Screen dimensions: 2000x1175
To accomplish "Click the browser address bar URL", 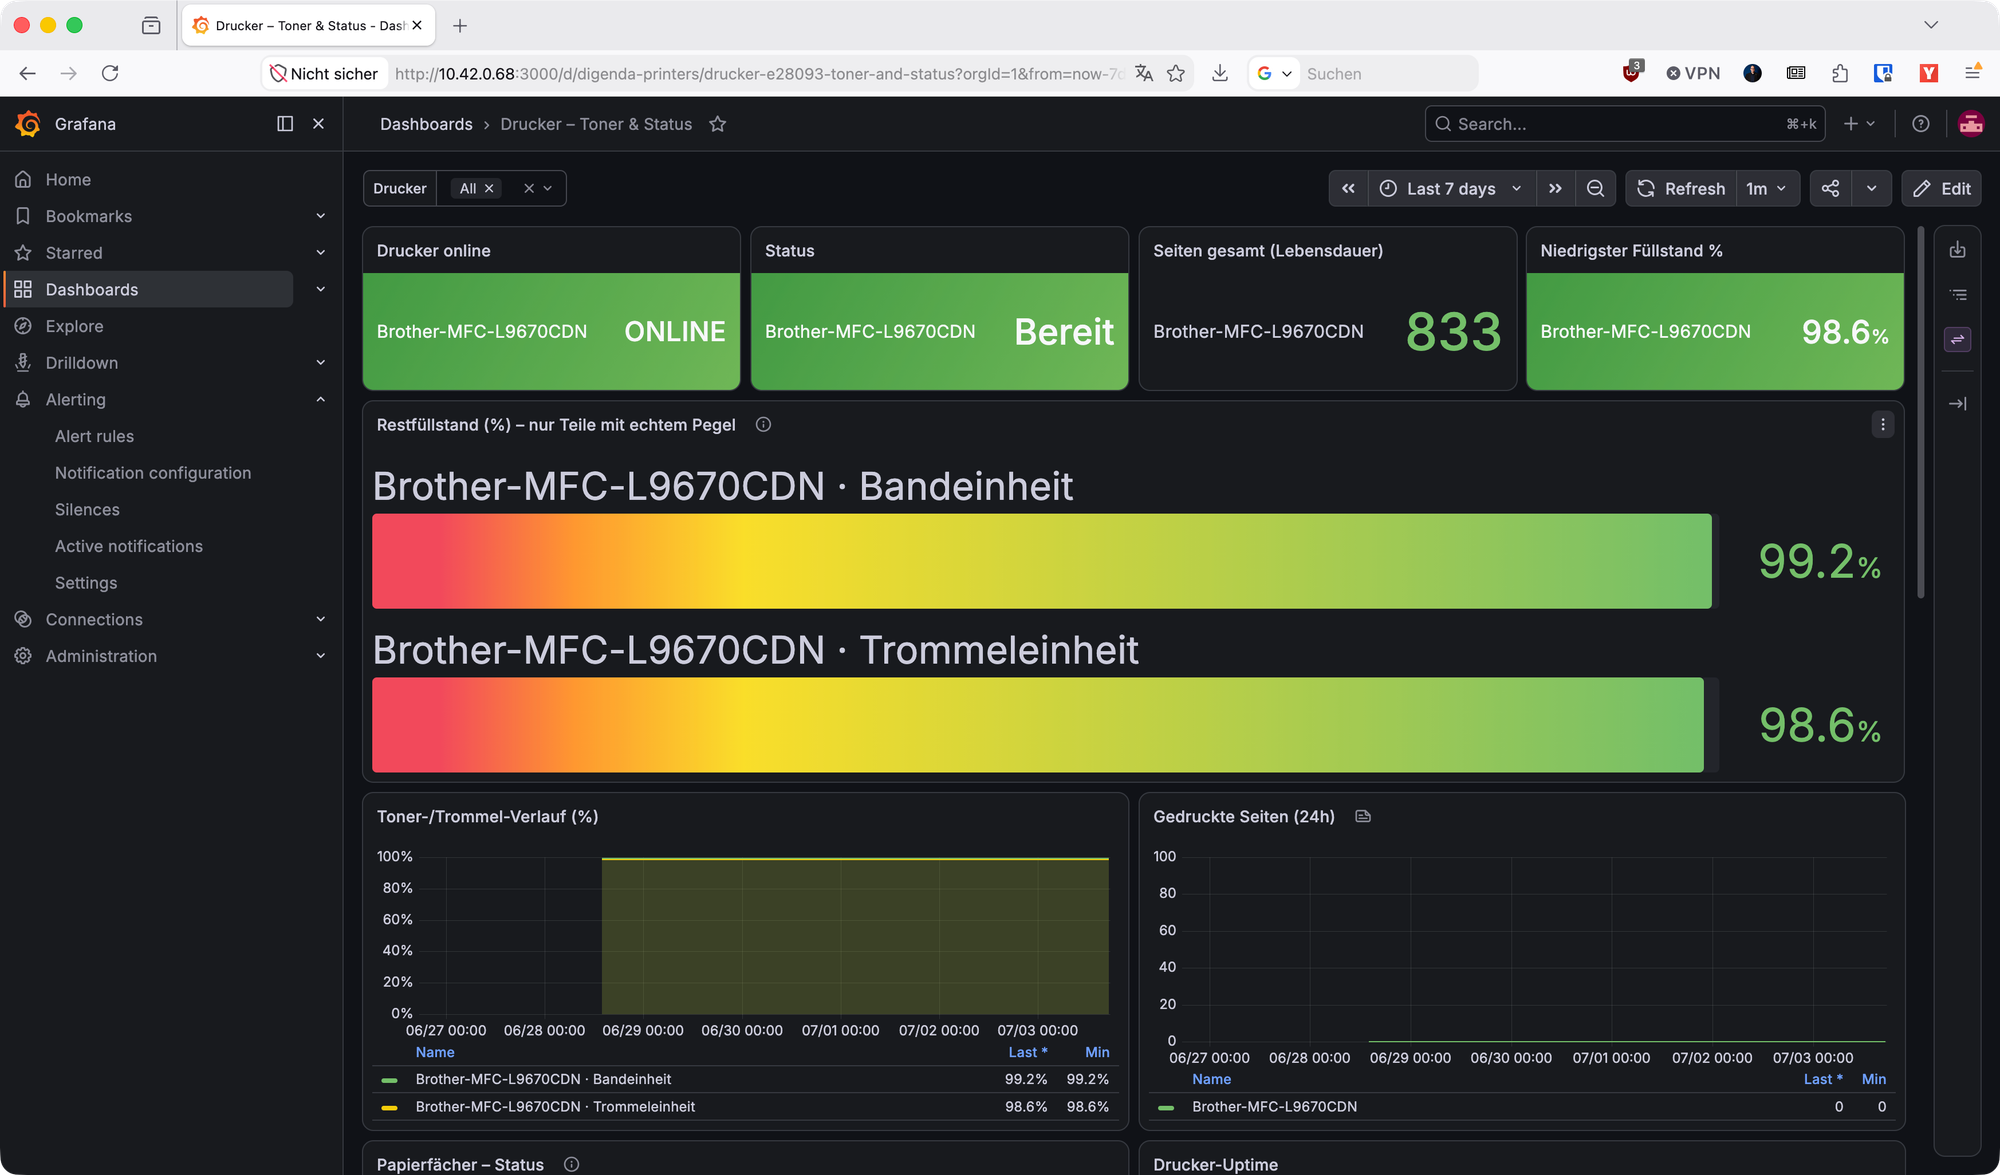I will [x=759, y=74].
